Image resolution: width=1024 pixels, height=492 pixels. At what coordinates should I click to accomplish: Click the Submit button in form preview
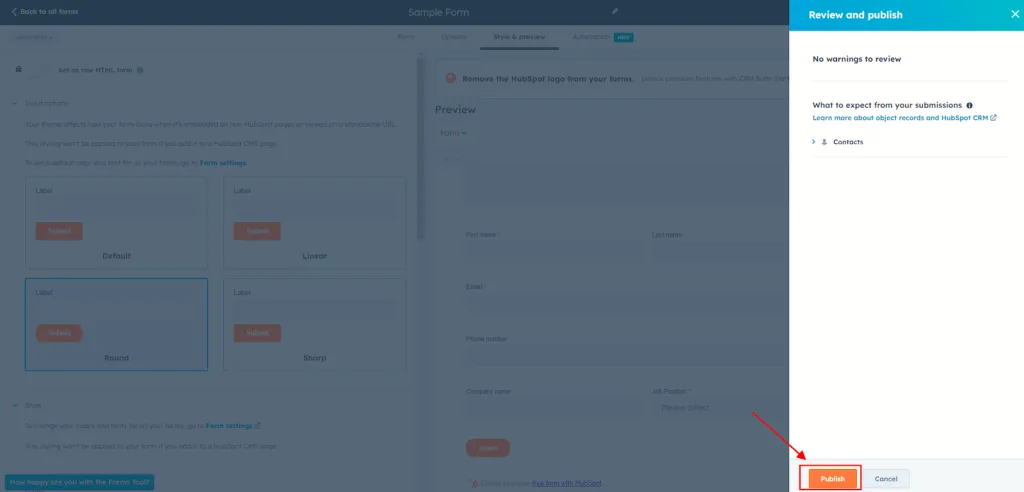coord(488,448)
